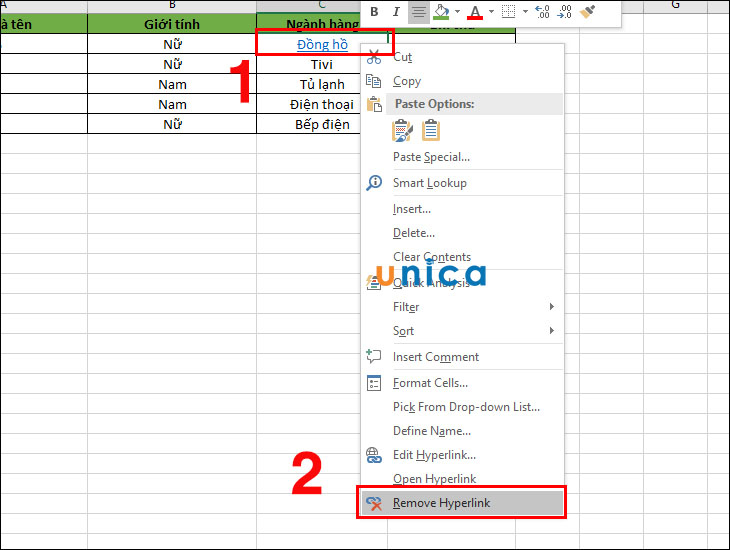Click the Format Painter brush icon

click(588, 12)
